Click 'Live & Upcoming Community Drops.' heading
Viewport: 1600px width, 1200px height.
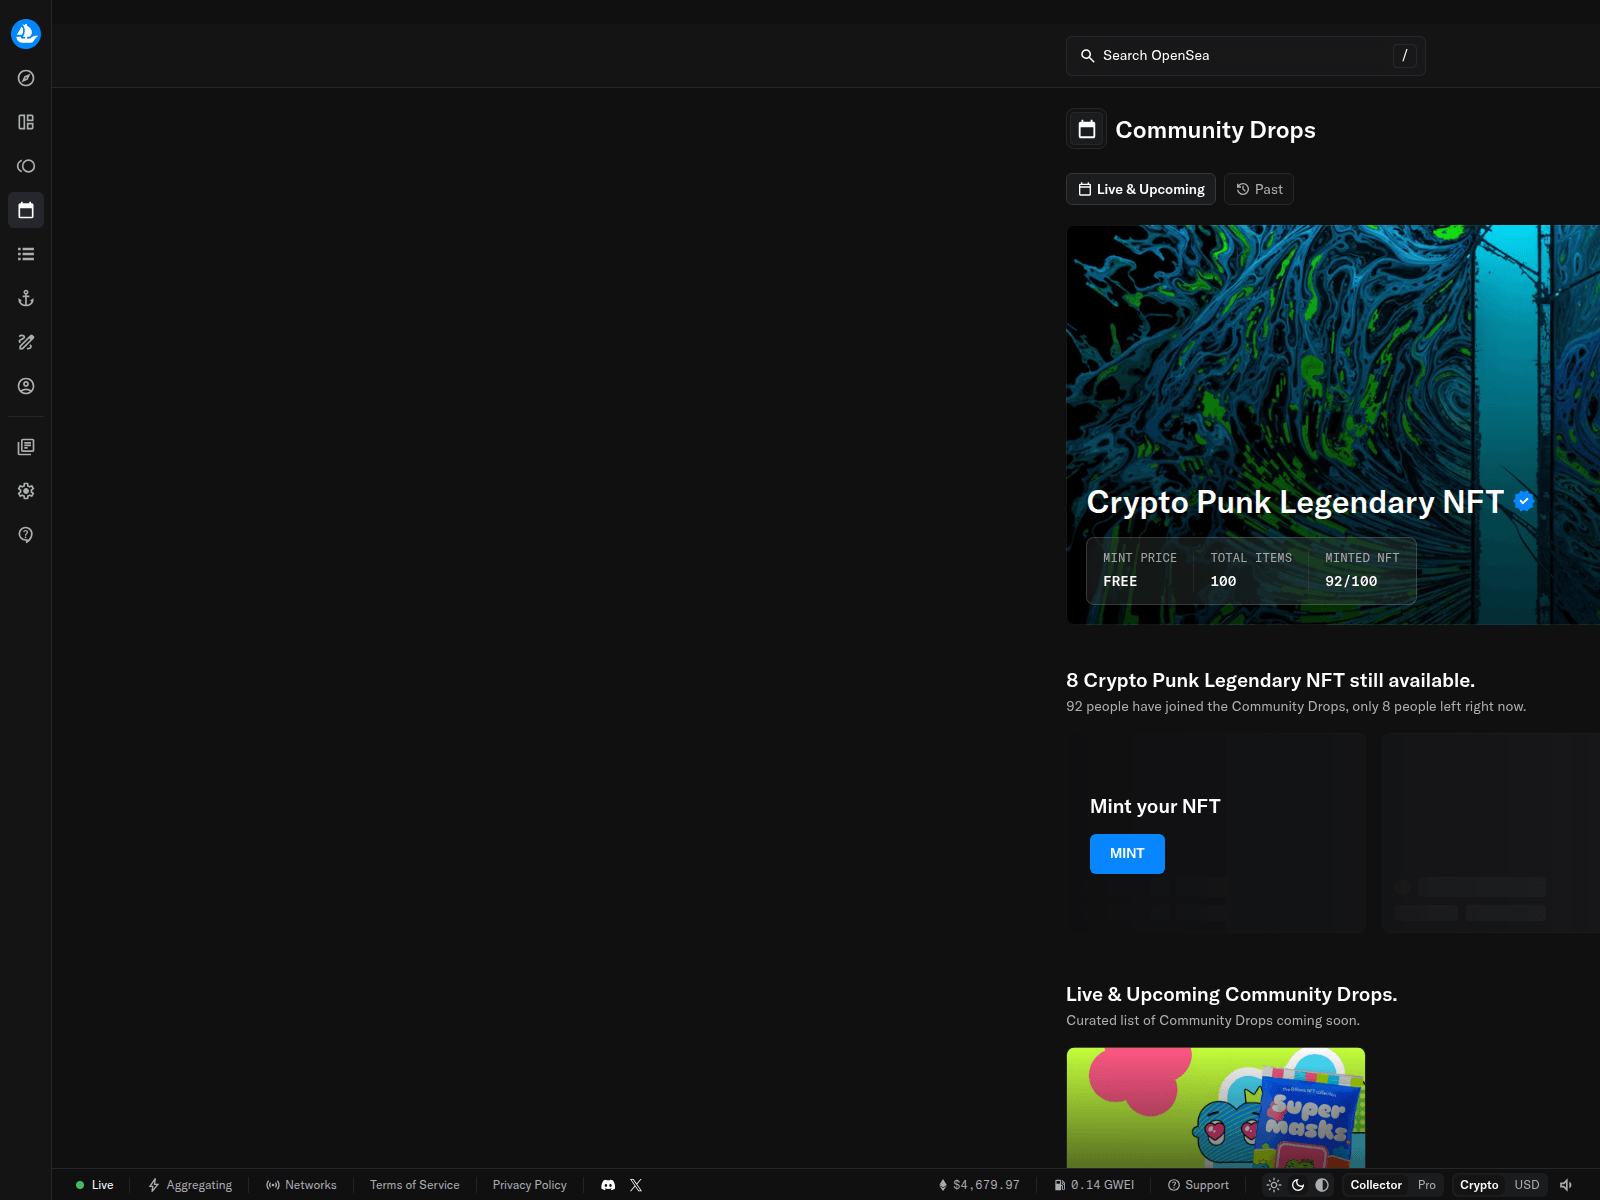click(1231, 995)
